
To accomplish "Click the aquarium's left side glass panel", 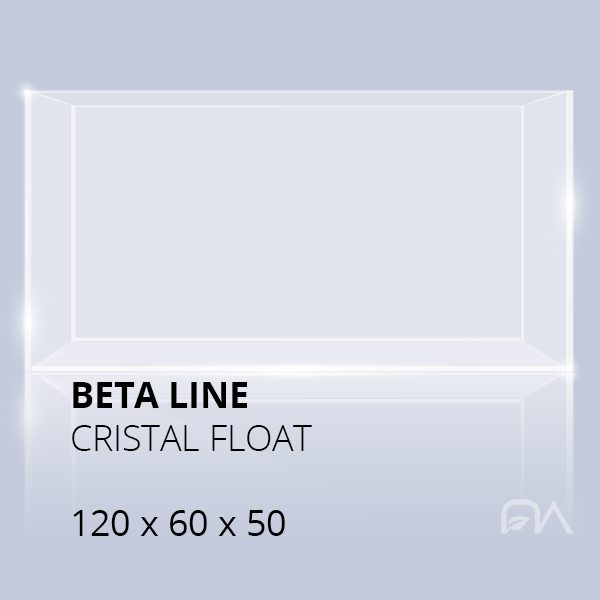I will coord(50,225).
